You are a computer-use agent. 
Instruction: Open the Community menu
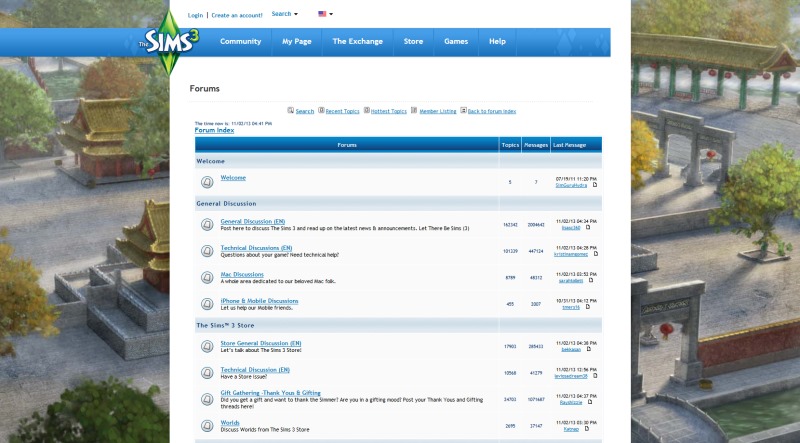point(240,42)
